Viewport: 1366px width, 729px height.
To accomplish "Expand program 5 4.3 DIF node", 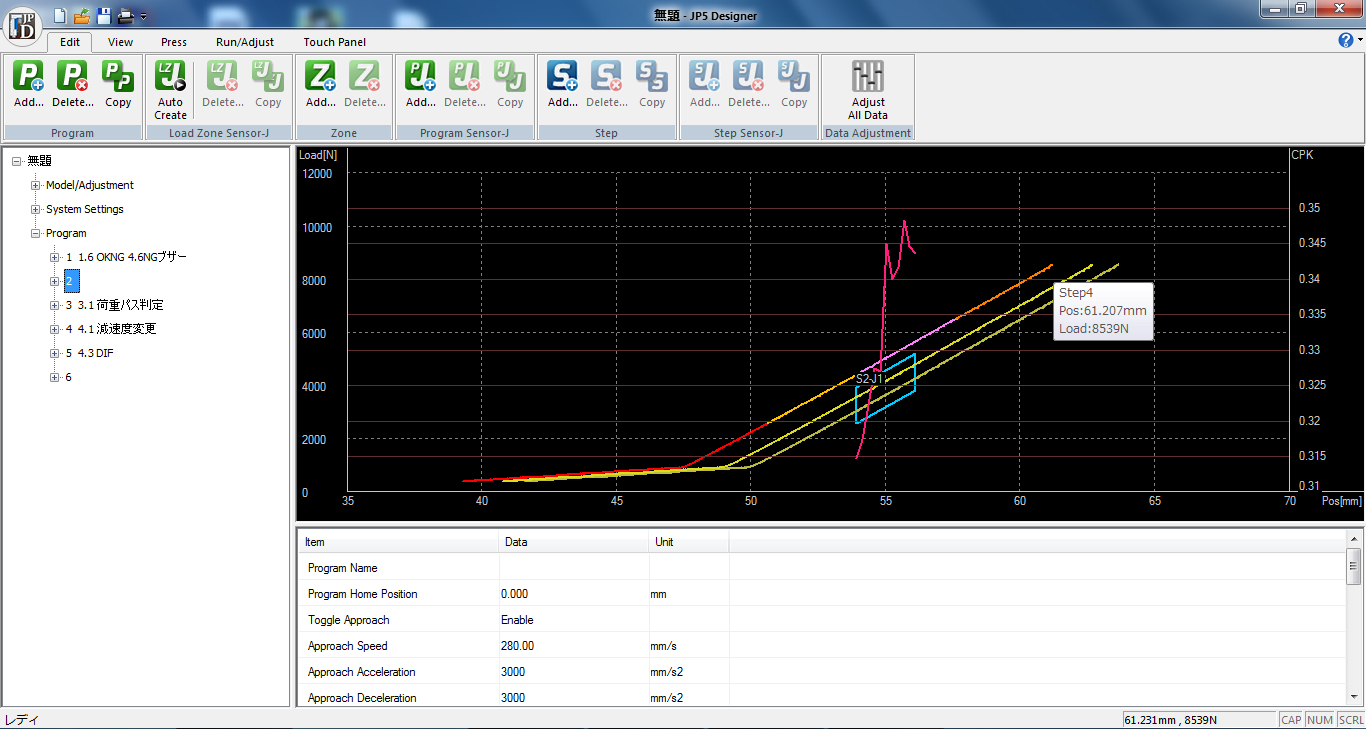I will pos(55,353).
